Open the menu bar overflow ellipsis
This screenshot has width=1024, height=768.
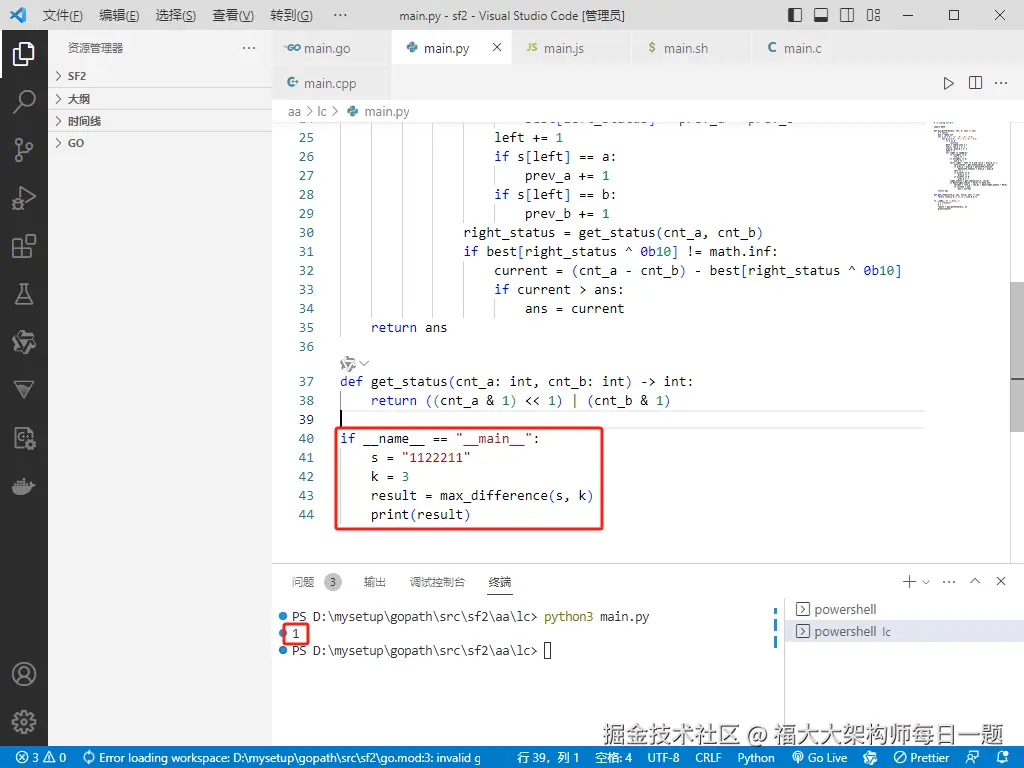point(340,15)
